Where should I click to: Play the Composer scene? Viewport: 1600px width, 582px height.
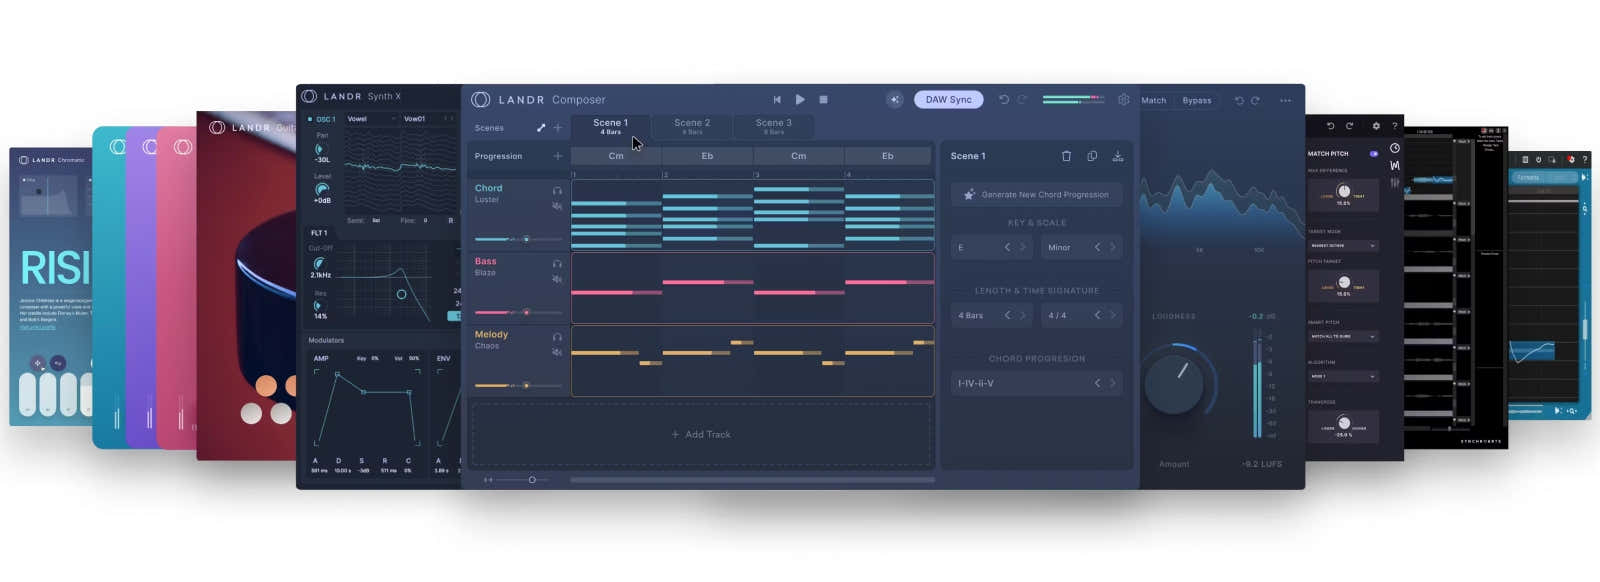(800, 100)
